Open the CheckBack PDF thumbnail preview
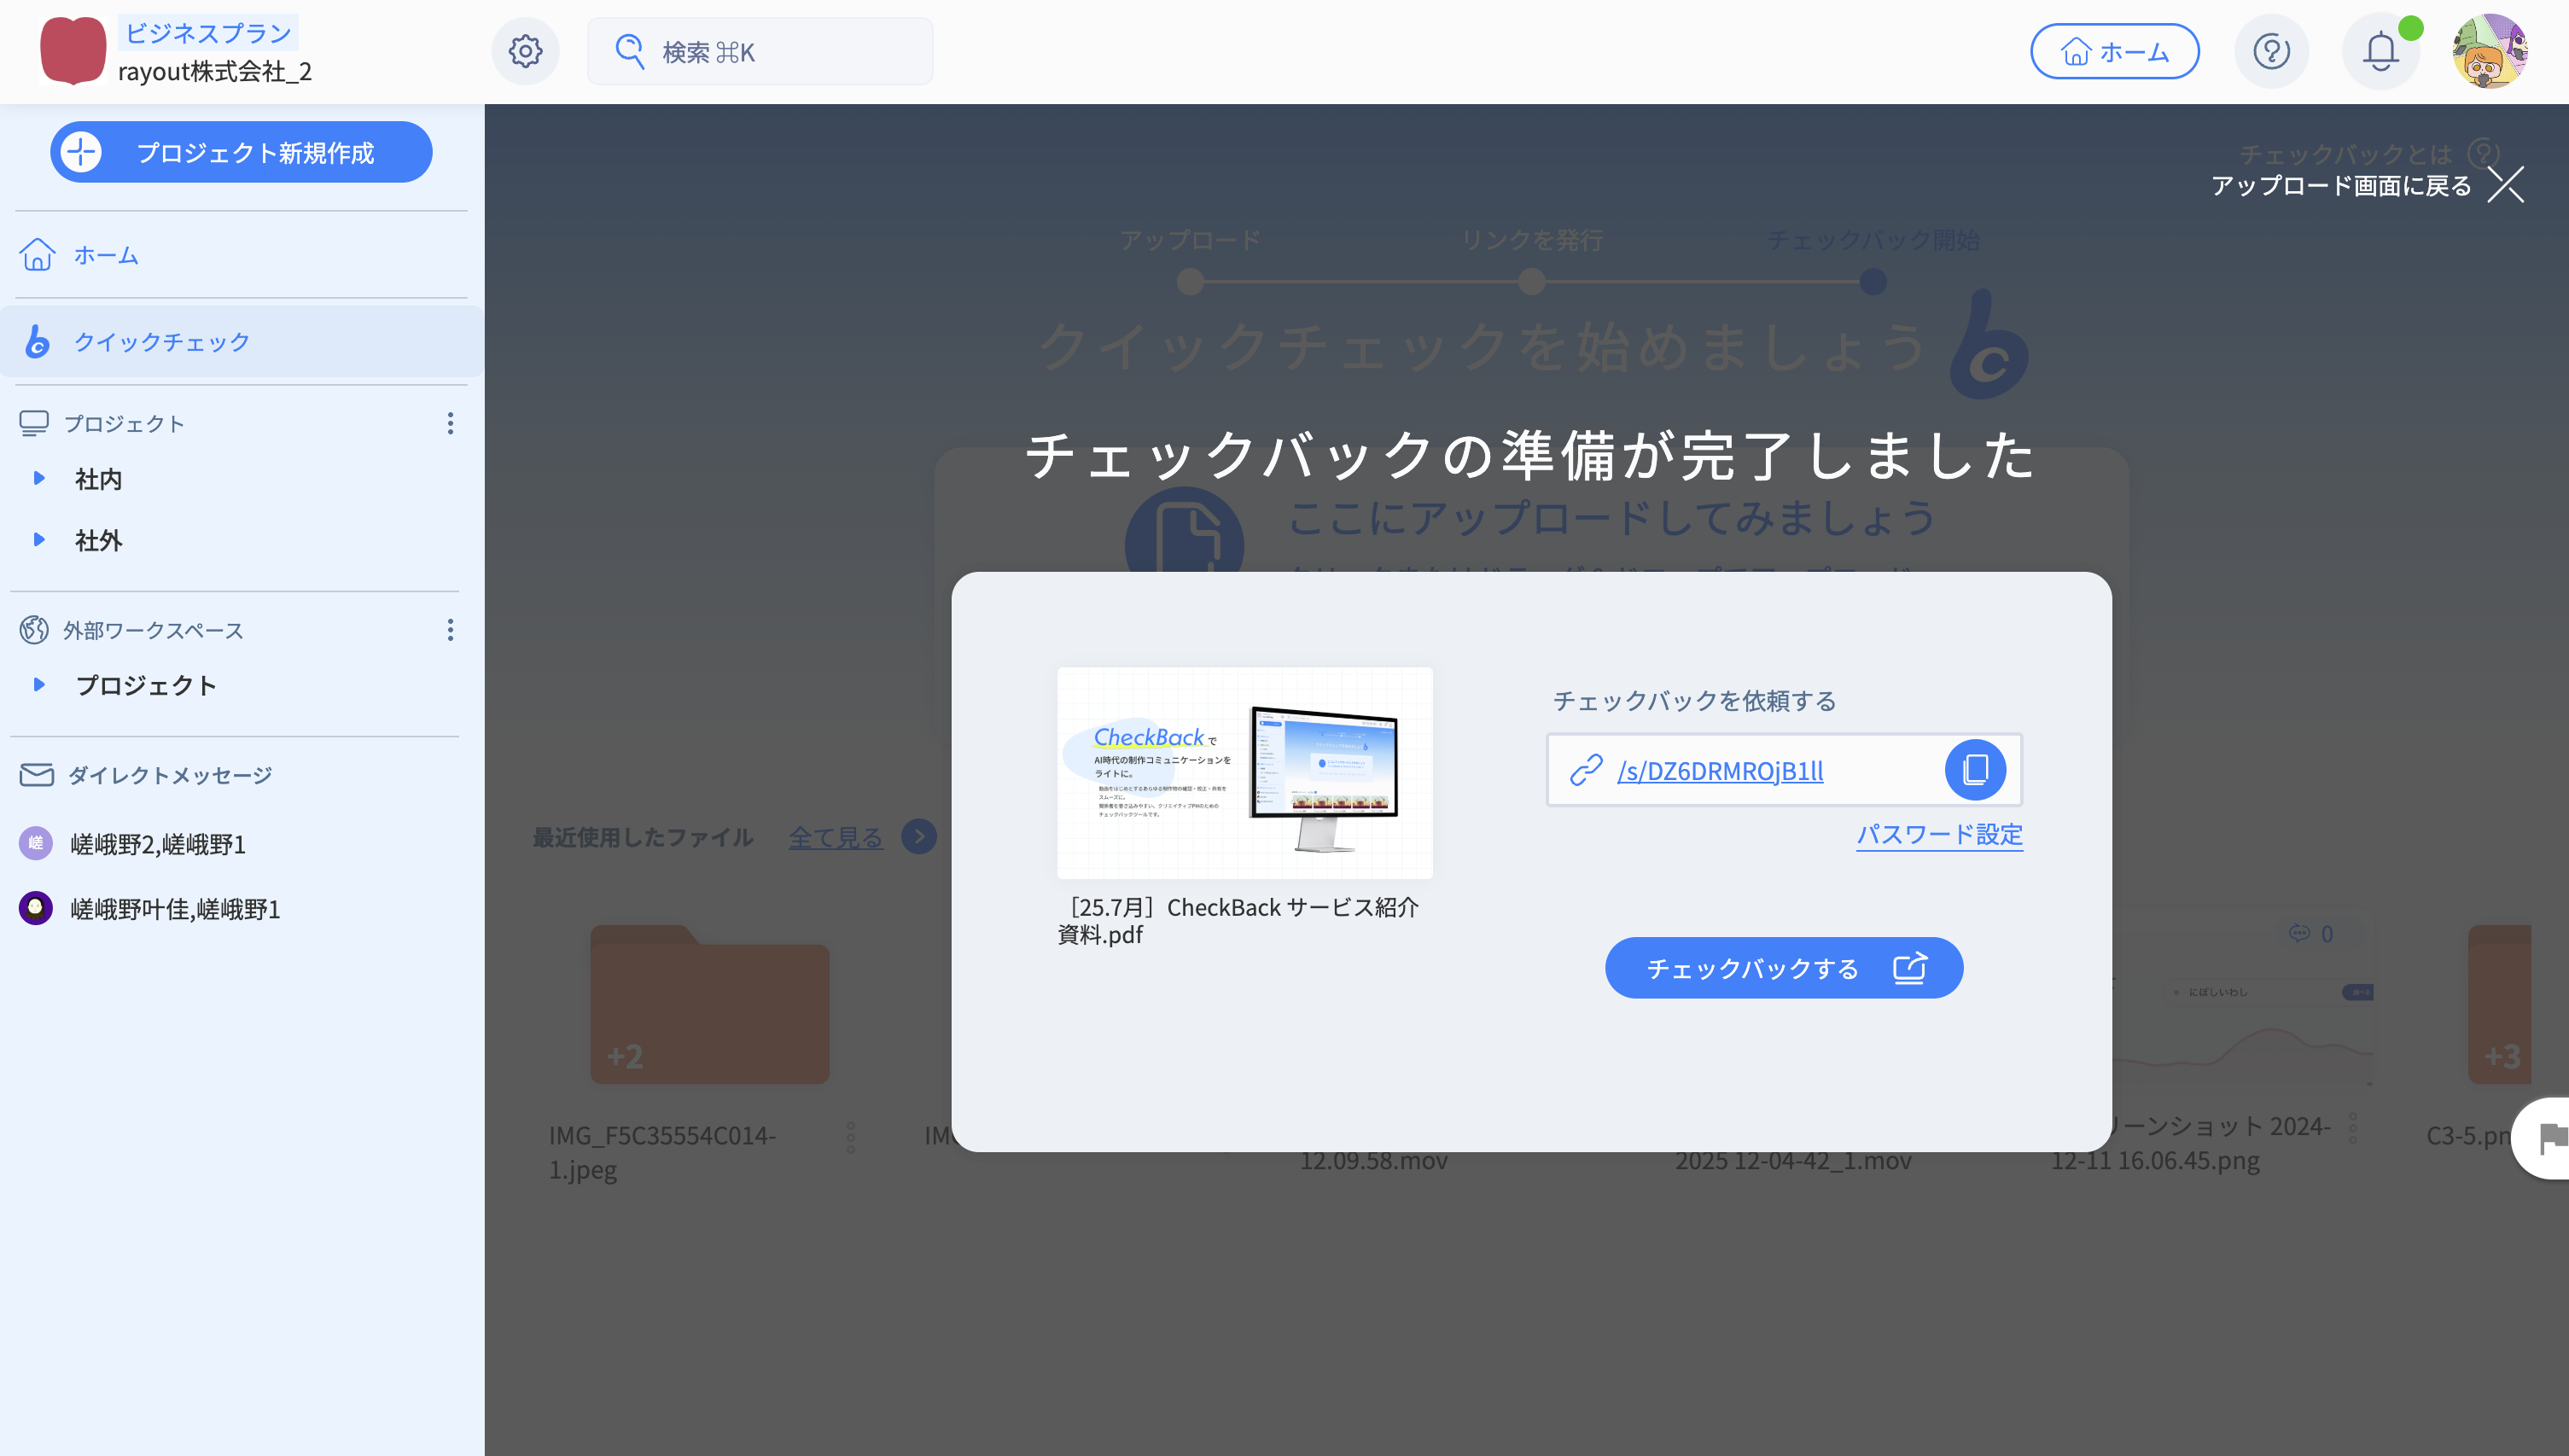The height and width of the screenshot is (1456, 2569). point(1244,772)
